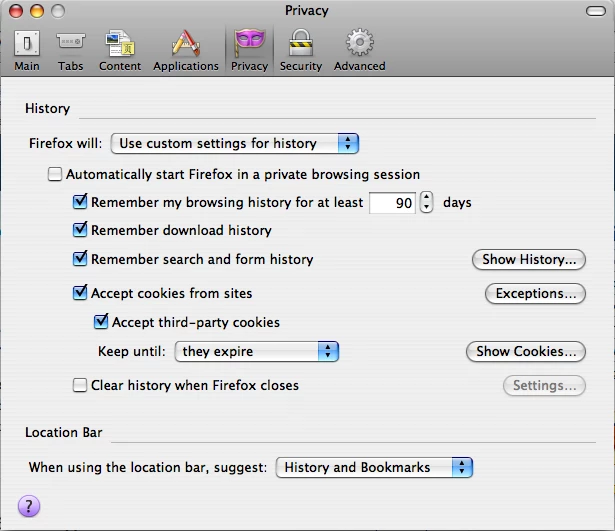
Task: Open the Tabs preferences pane icon
Action: pos(71,42)
